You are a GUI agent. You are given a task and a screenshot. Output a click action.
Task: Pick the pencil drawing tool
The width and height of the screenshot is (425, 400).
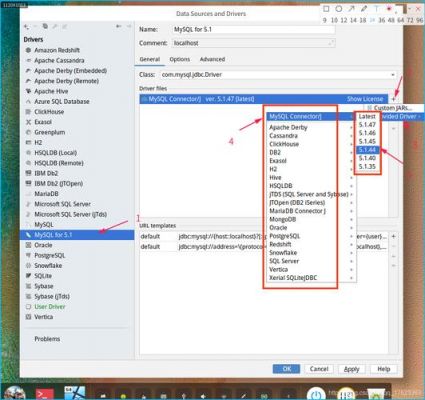[364, 9]
